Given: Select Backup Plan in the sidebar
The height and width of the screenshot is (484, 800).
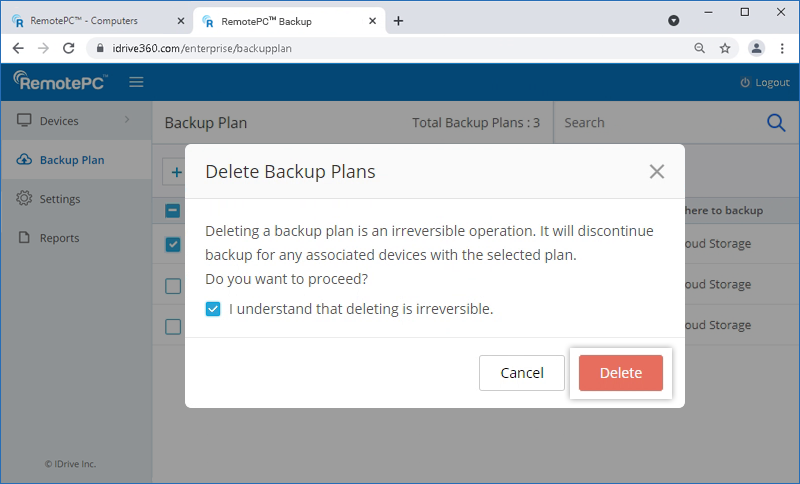Looking at the screenshot, I should pos(71,160).
